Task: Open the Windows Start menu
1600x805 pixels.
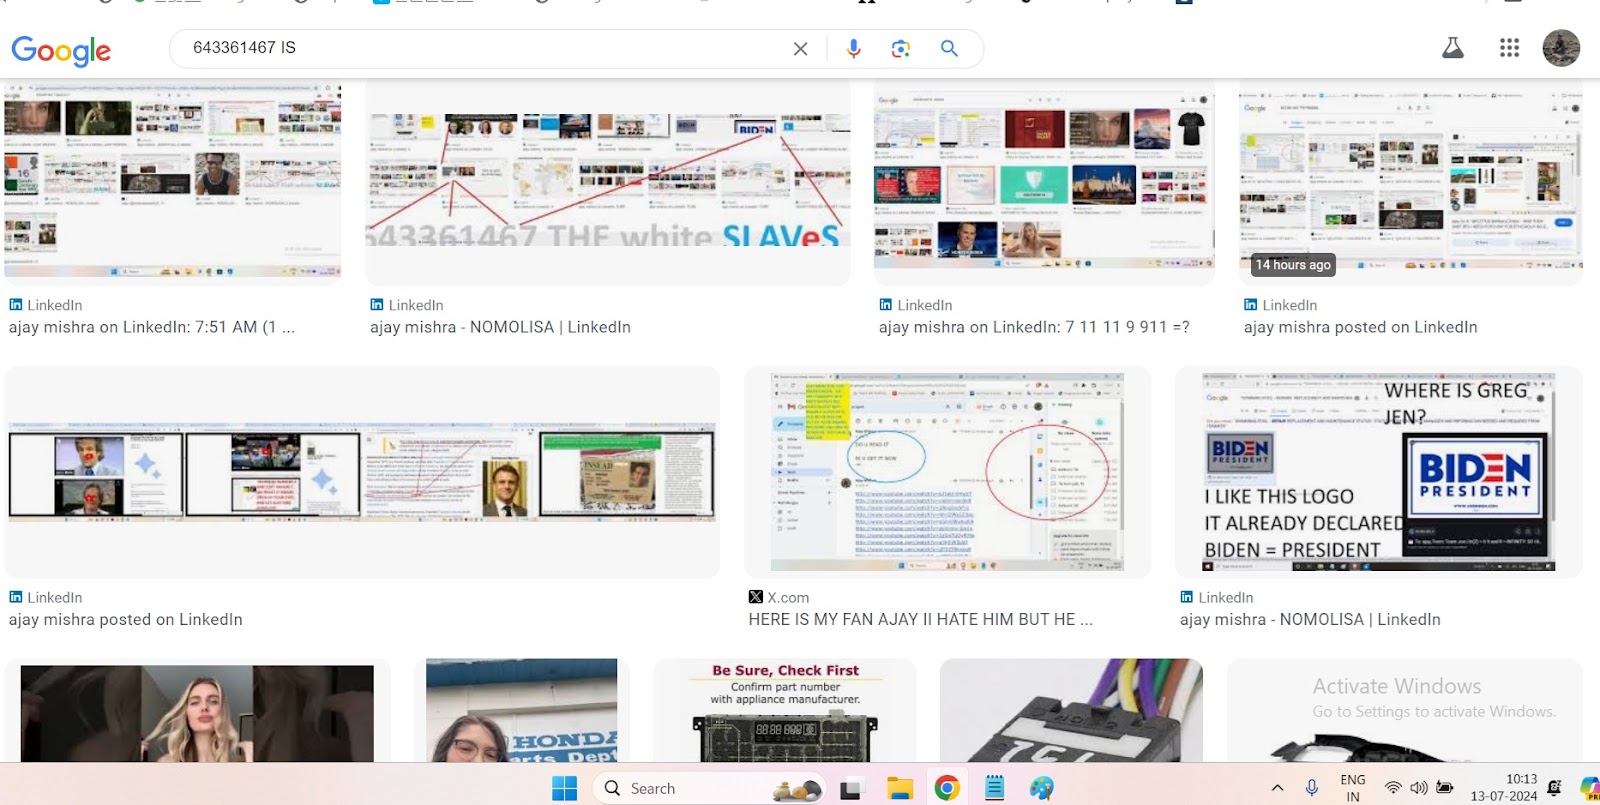Action: click(565, 788)
